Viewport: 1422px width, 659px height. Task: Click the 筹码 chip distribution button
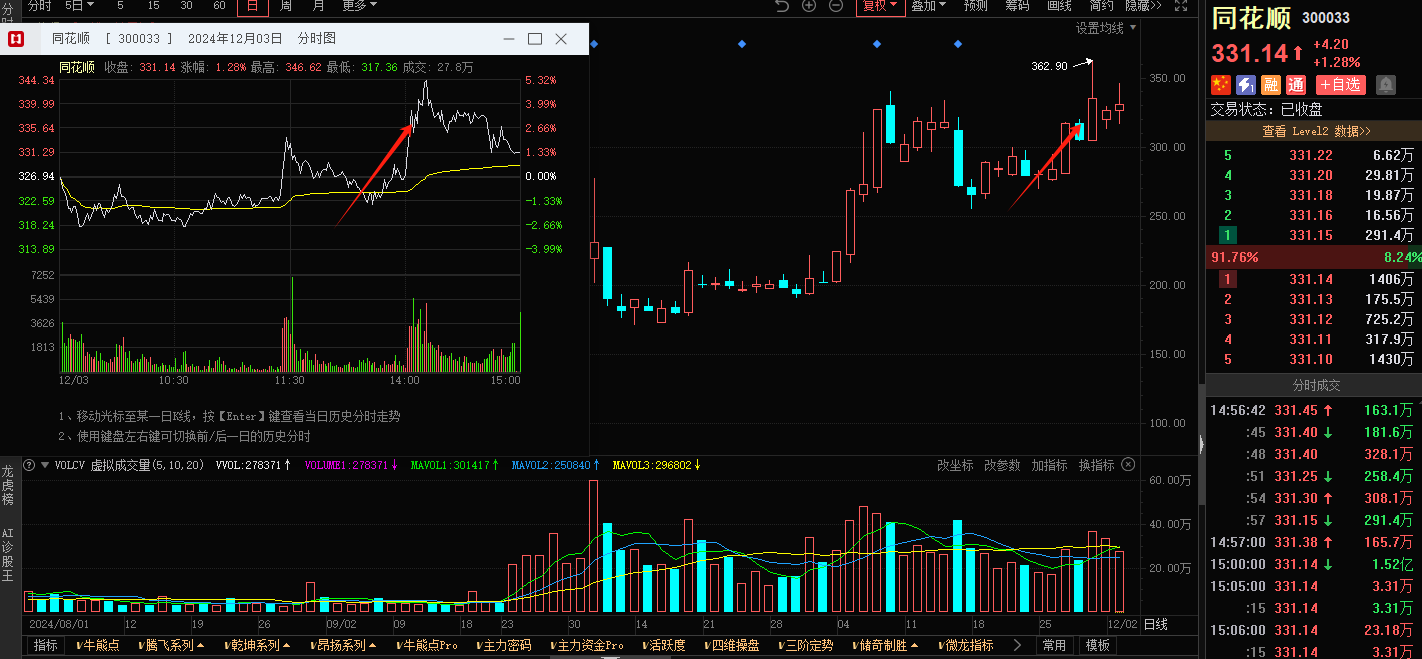pyautogui.click(x=1017, y=6)
